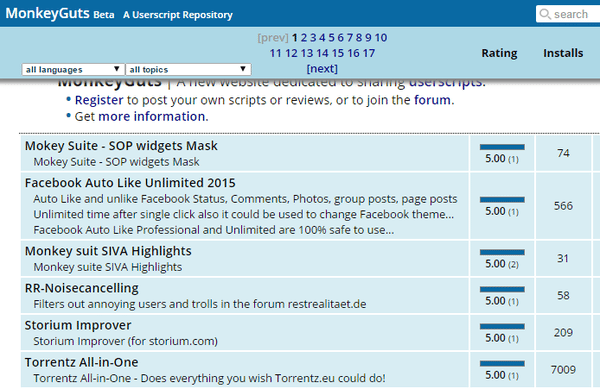Click install count 74
This screenshot has height=389, width=600.
(x=563, y=153)
